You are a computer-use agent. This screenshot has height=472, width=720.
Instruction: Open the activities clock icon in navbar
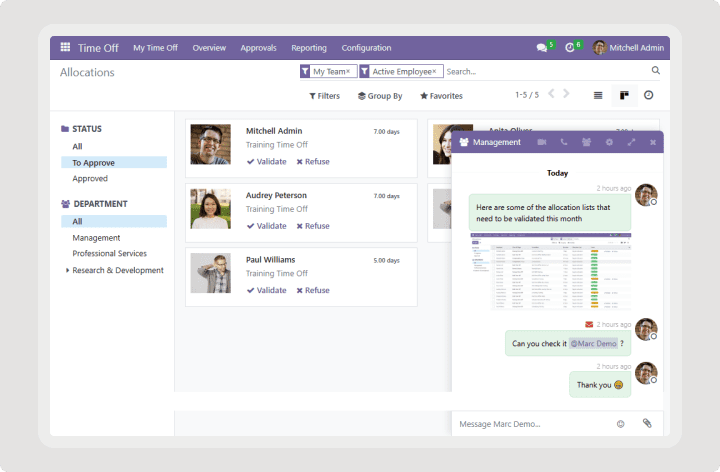click(x=570, y=47)
